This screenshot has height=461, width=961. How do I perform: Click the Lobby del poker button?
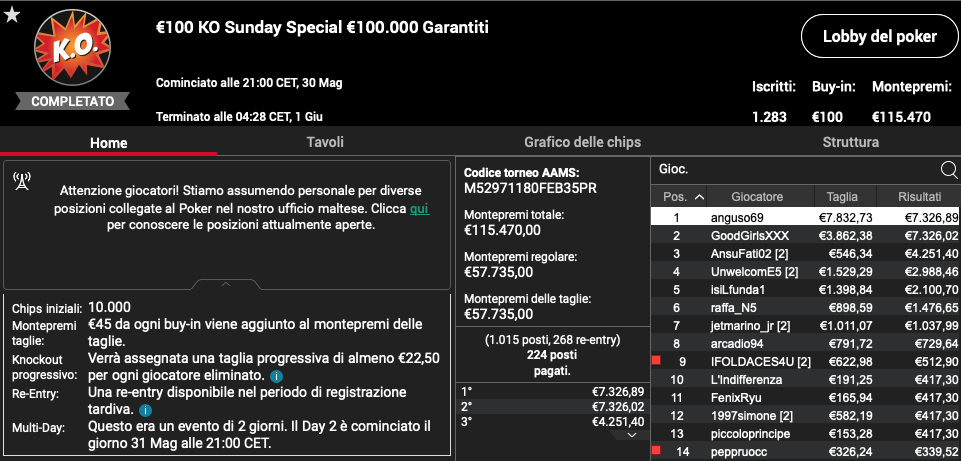coord(879,36)
